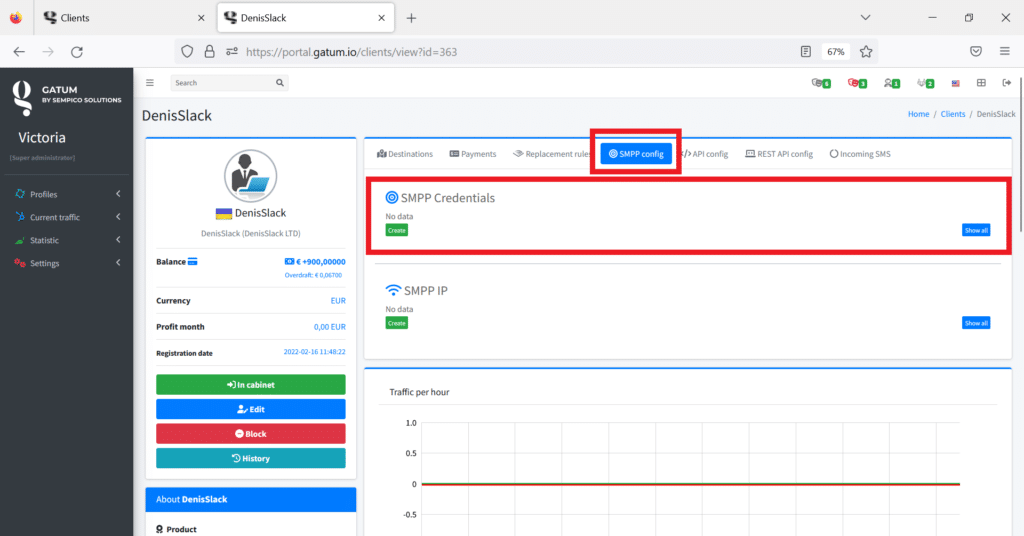Open the user notifications icon with badge 1
1024x536 pixels.
pyautogui.click(x=891, y=83)
